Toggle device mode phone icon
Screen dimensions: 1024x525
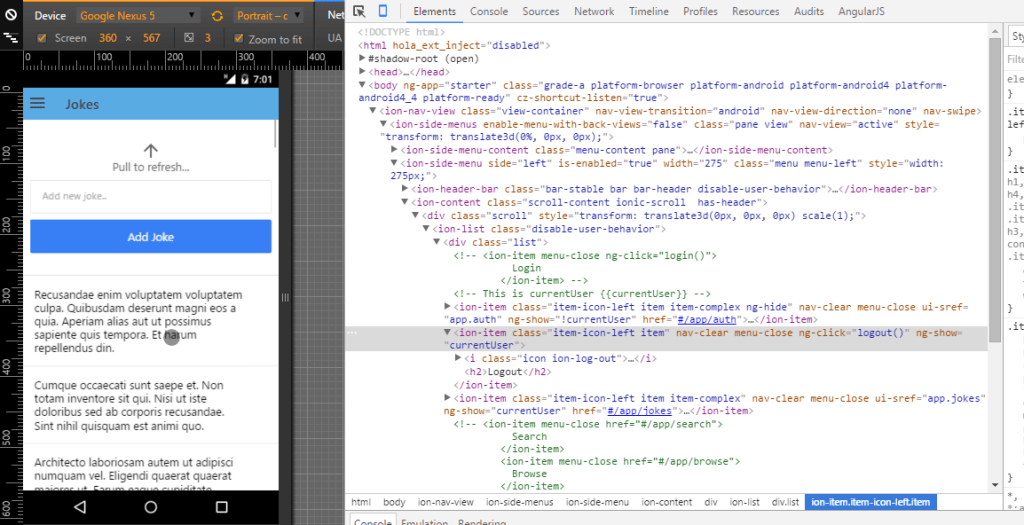[x=382, y=11]
